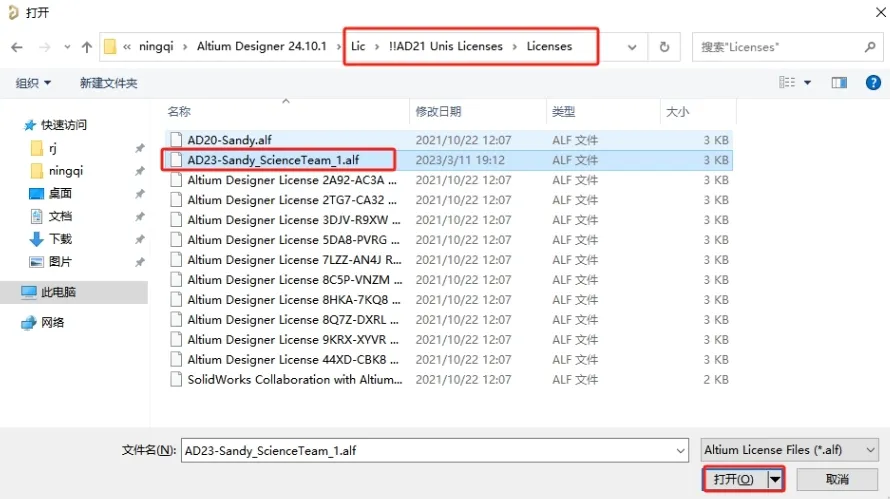Image resolution: width=890 pixels, height=499 pixels.
Task: Open recent locations dropdown arrow
Action: tap(67, 47)
